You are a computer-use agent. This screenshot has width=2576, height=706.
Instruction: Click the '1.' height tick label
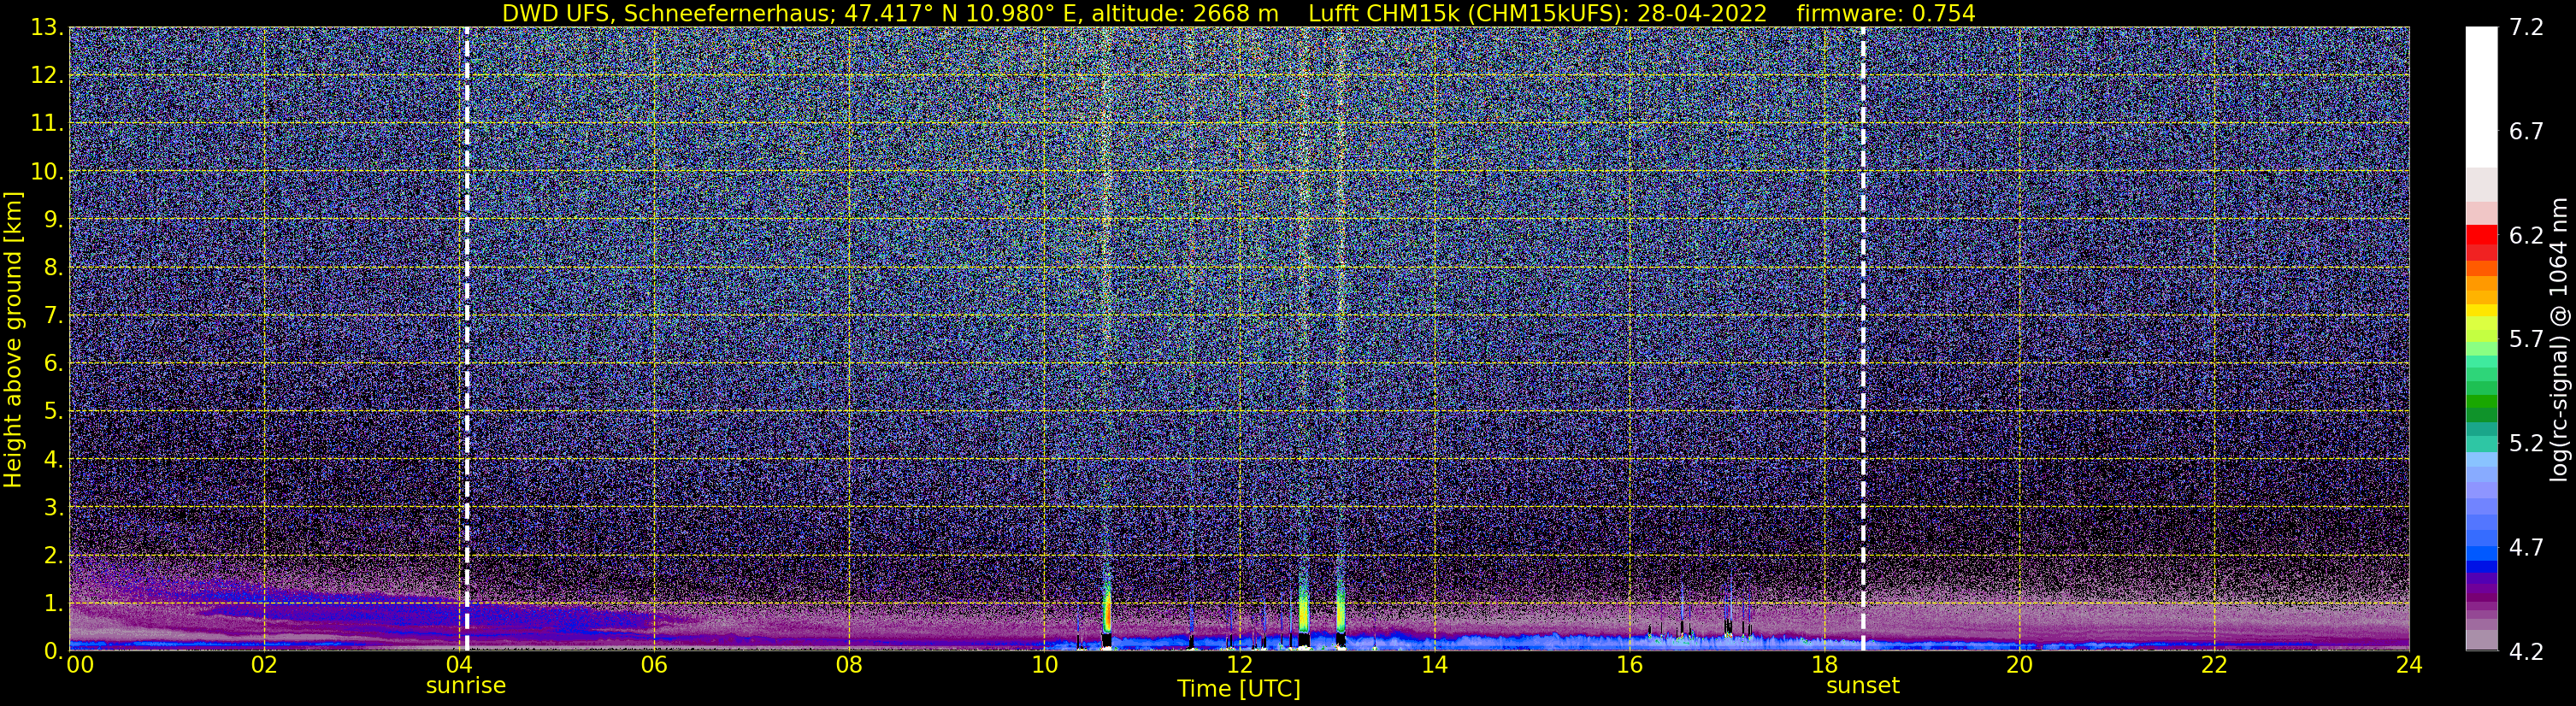coord(54,603)
